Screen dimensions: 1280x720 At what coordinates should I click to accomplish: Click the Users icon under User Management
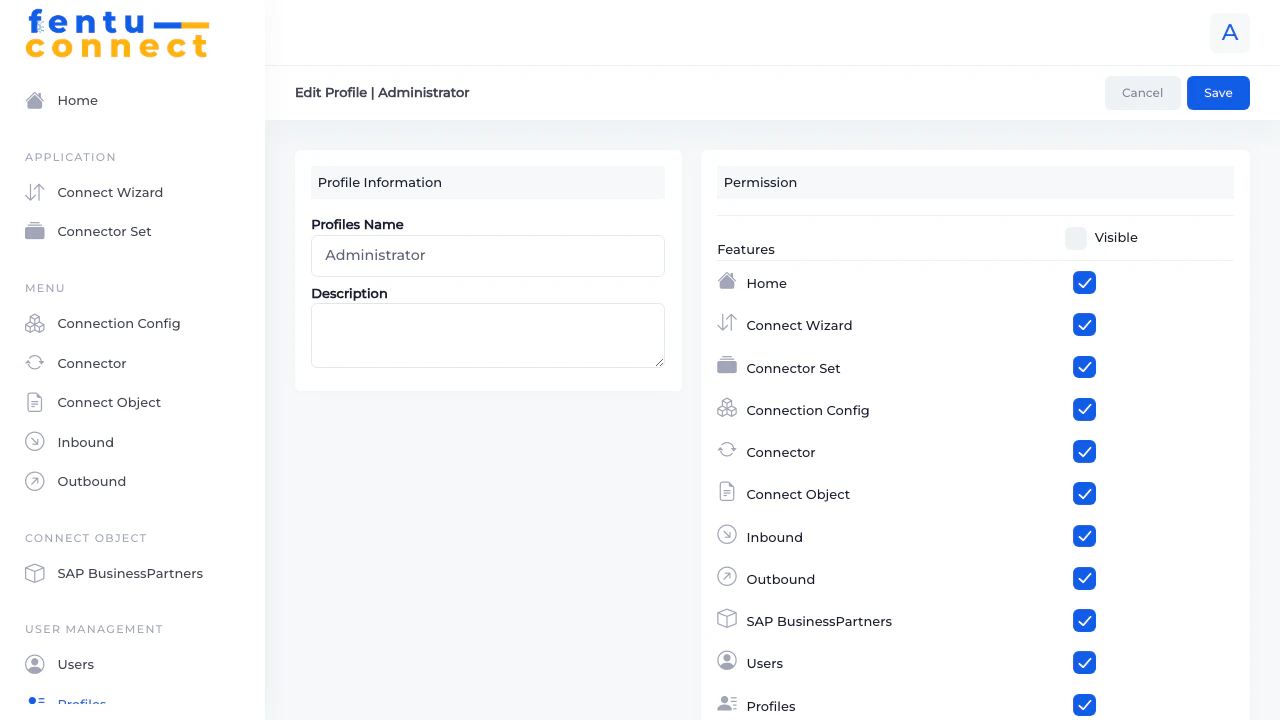pos(34,664)
